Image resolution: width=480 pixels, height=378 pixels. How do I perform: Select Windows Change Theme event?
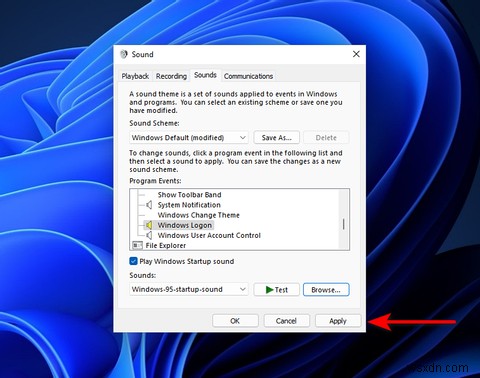click(199, 215)
